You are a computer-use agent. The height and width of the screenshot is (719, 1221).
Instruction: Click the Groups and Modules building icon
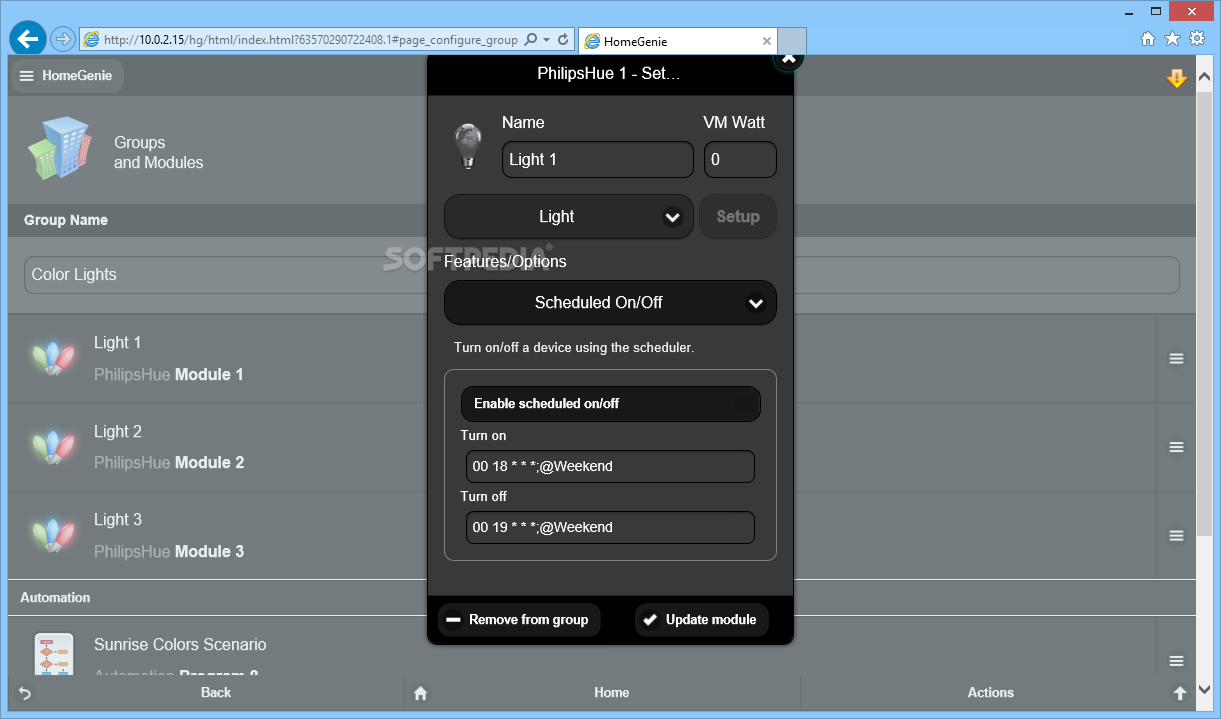click(59, 149)
